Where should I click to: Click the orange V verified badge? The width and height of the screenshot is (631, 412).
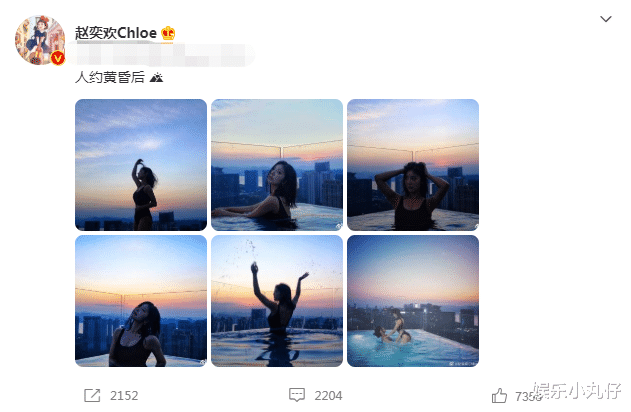pos(58,58)
